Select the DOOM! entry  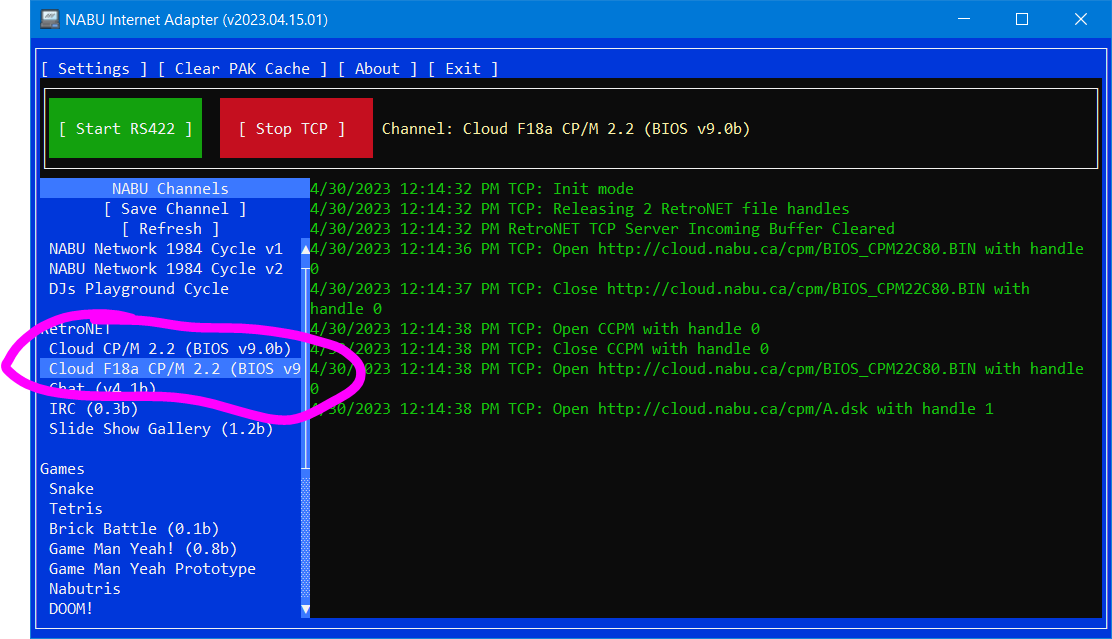click(x=70, y=609)
